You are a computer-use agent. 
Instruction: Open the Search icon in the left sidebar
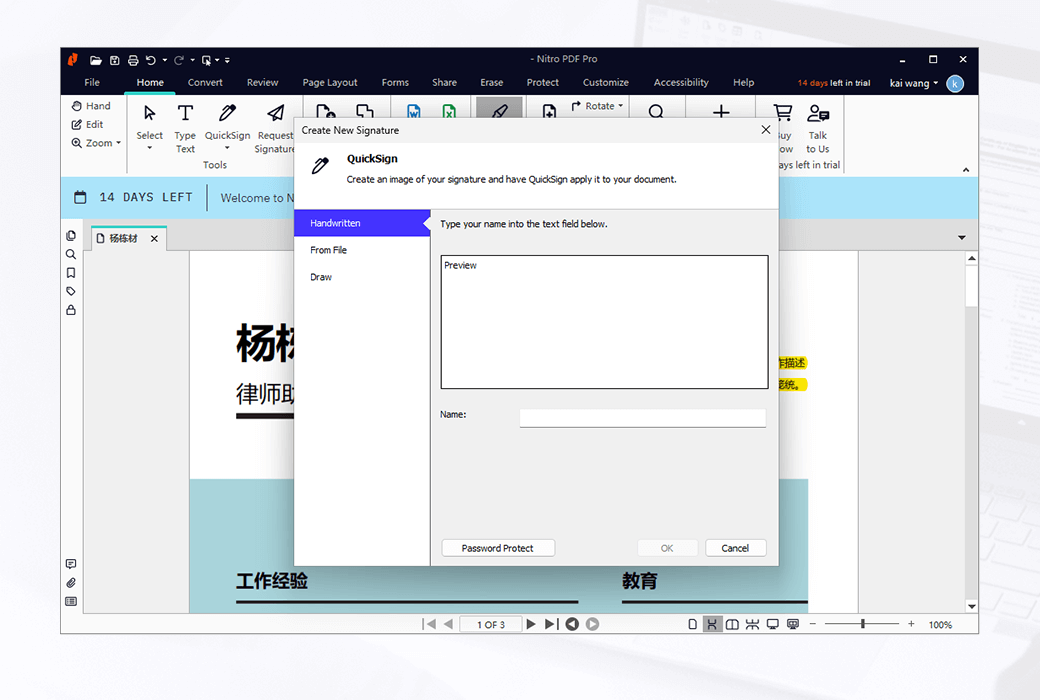[71, 254]
